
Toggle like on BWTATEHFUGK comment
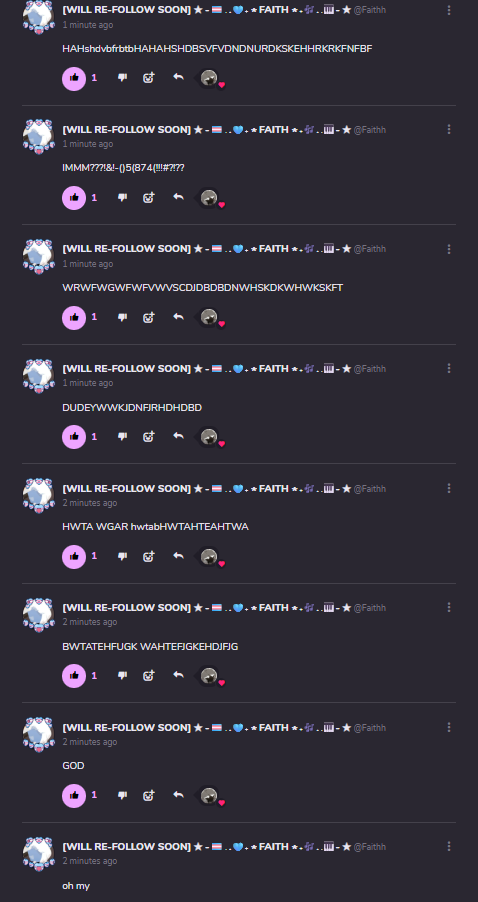74,675
